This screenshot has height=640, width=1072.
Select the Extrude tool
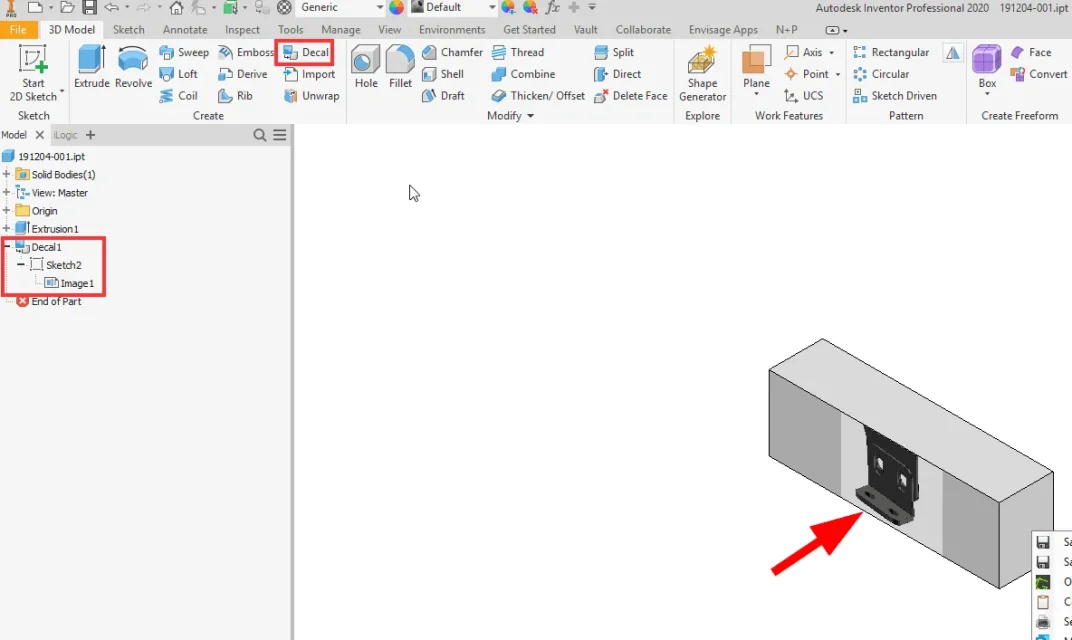coord(92,66)
